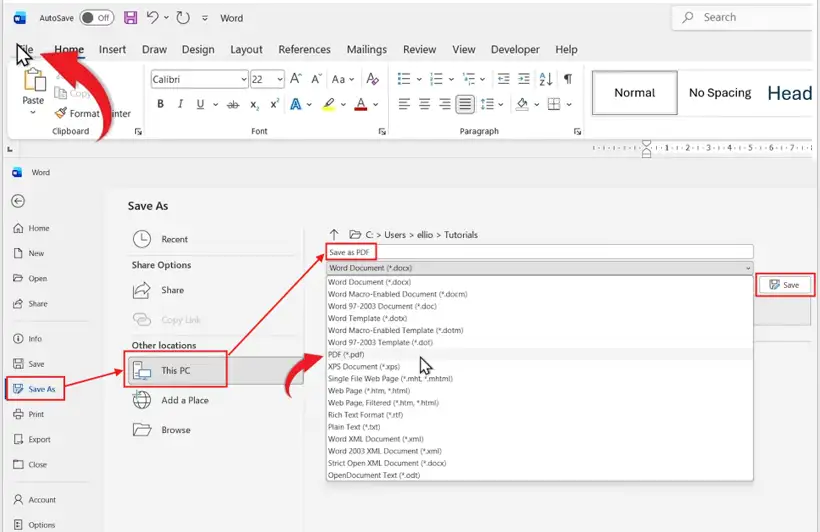Click the Text Effects A icon
Viewport: 820px width, 532px height.
coord(295,104)
